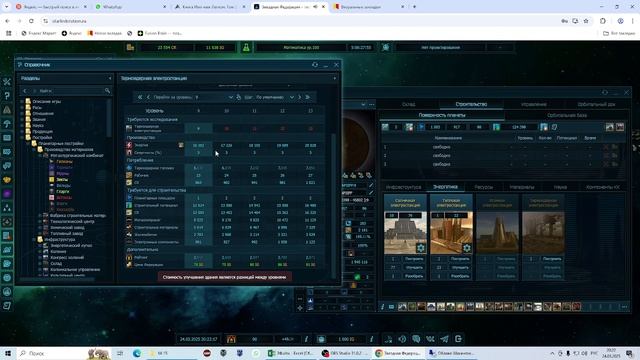Open the tools icon in left sidebar
This screenshot has width=640, height=360.
pos(7,82)
